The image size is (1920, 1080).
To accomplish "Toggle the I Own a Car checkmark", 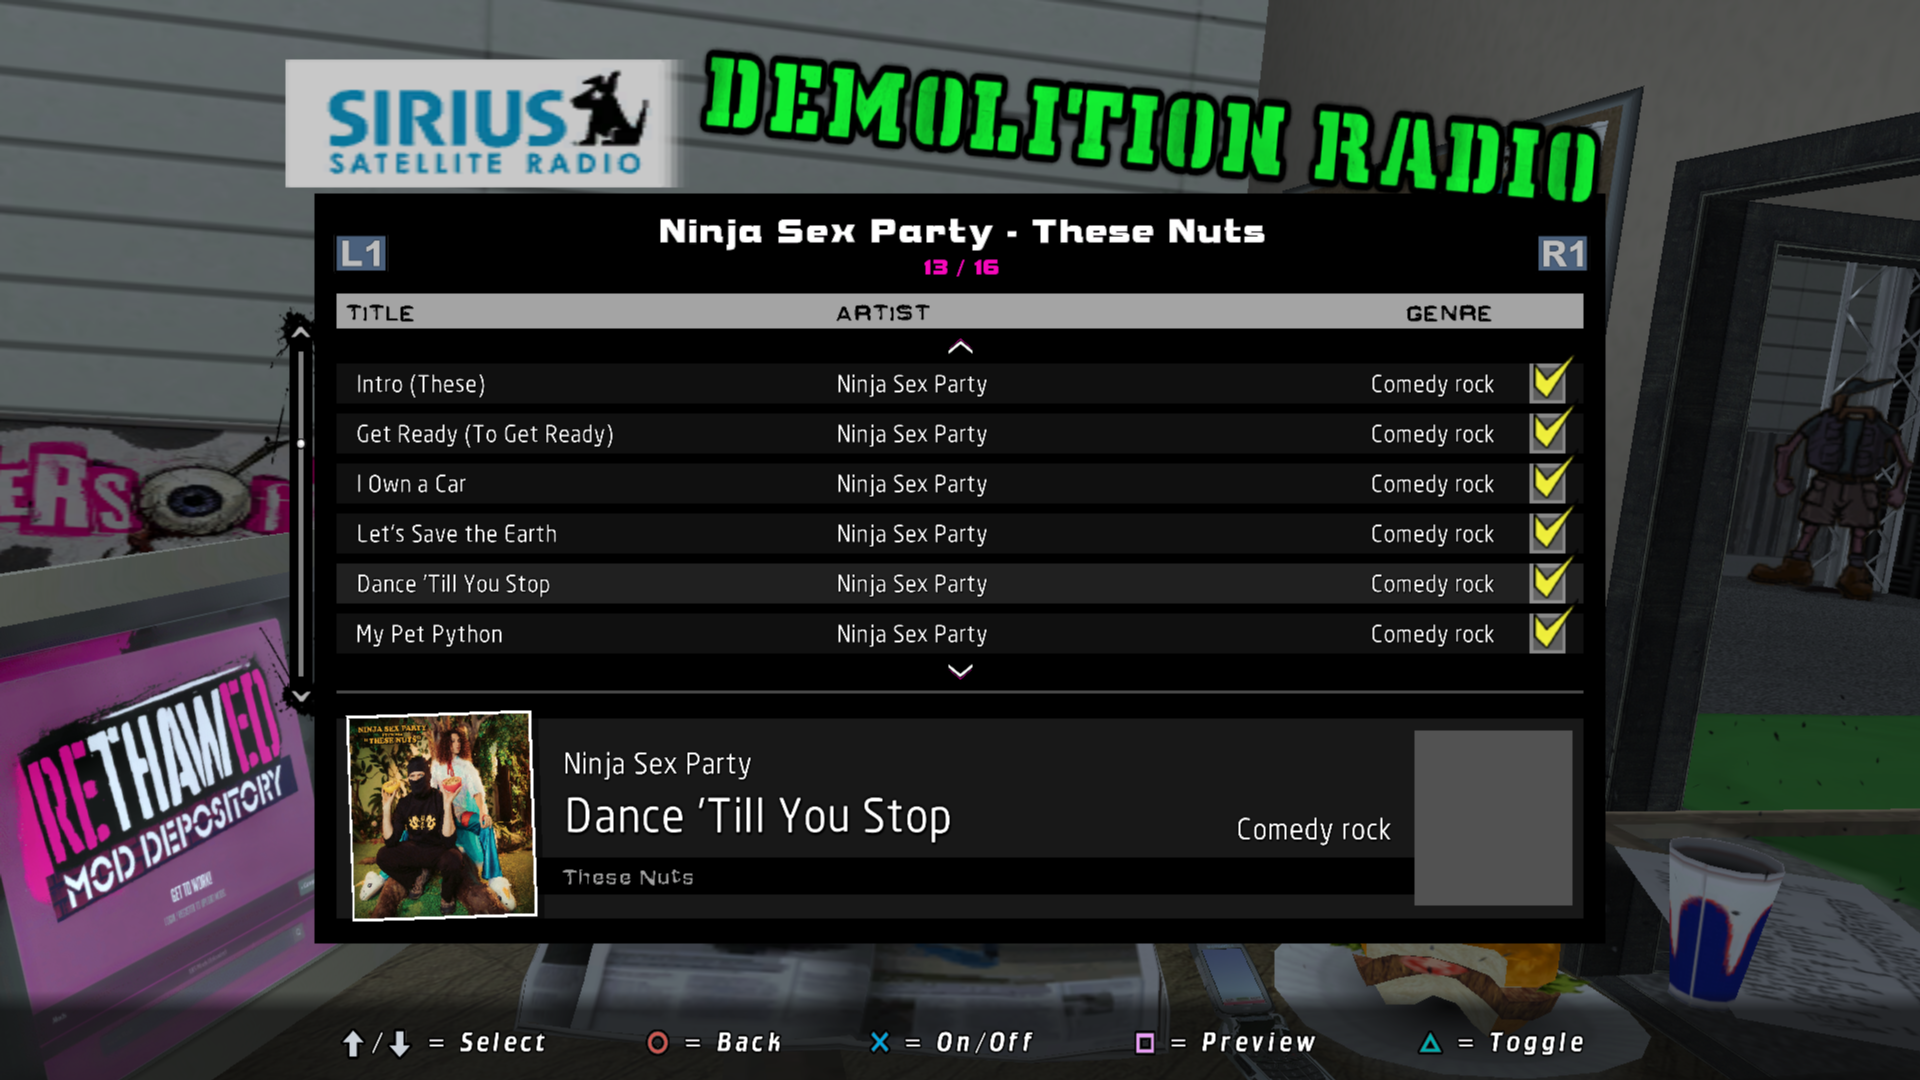I will point(1548,483).
